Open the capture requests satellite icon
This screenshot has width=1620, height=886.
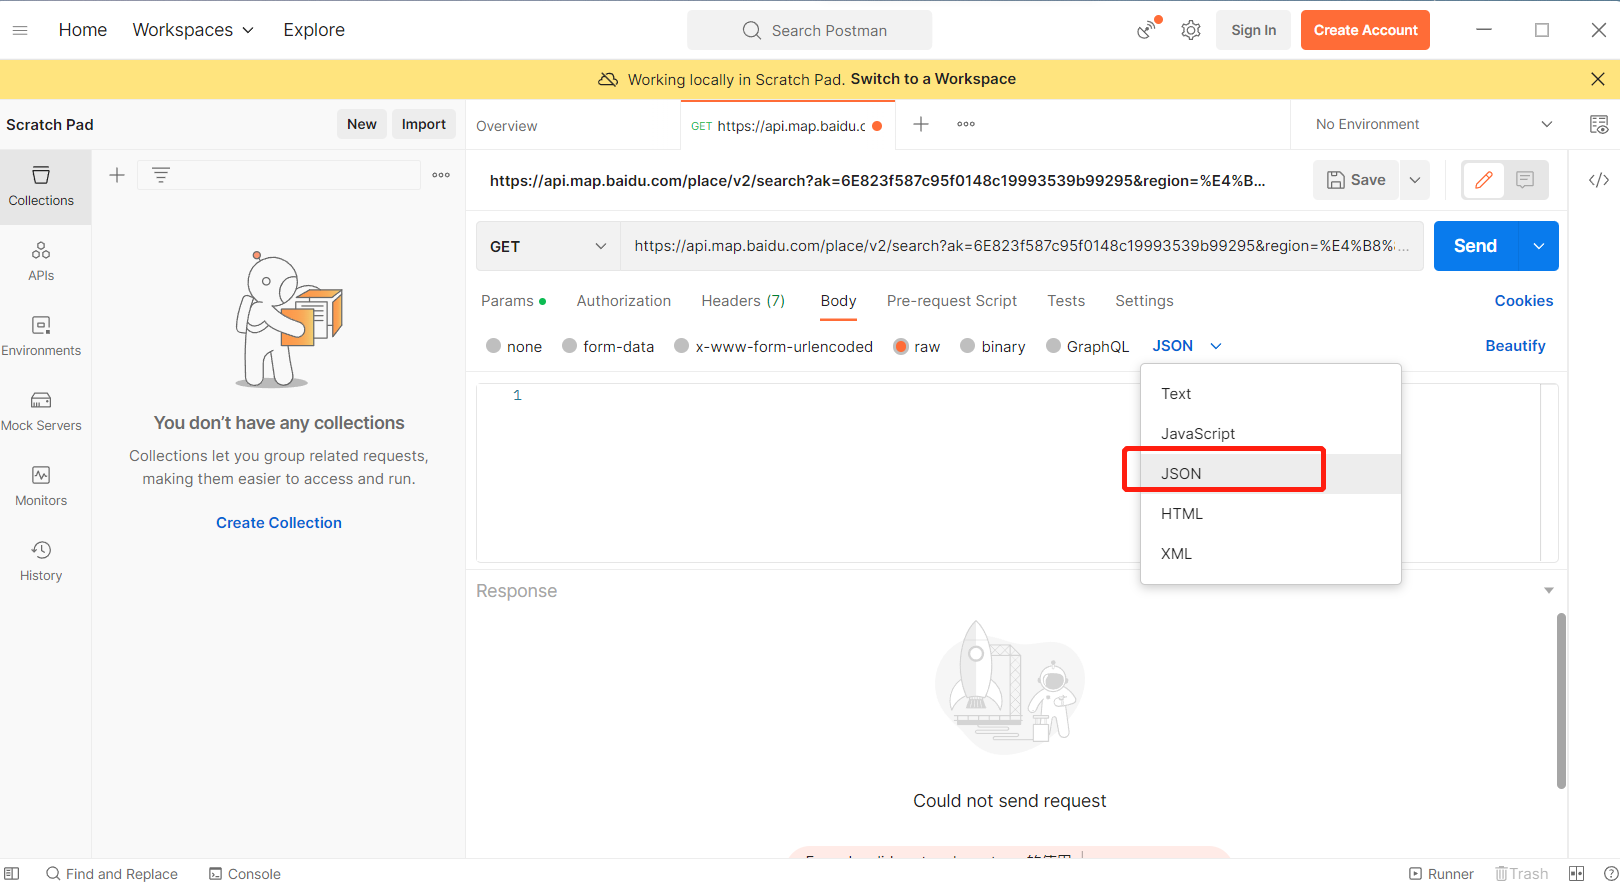tap(1148, 29)
